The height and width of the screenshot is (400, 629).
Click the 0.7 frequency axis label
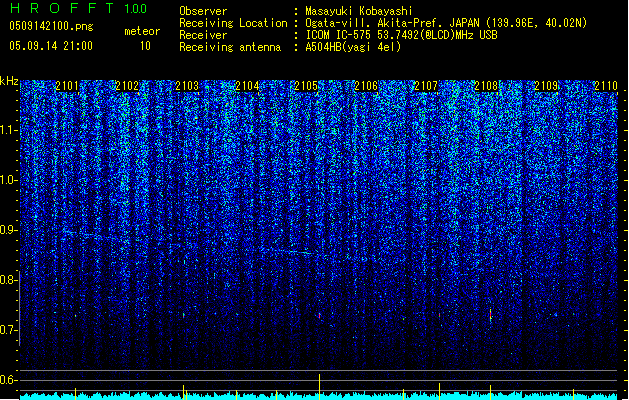tap(8, 330)
